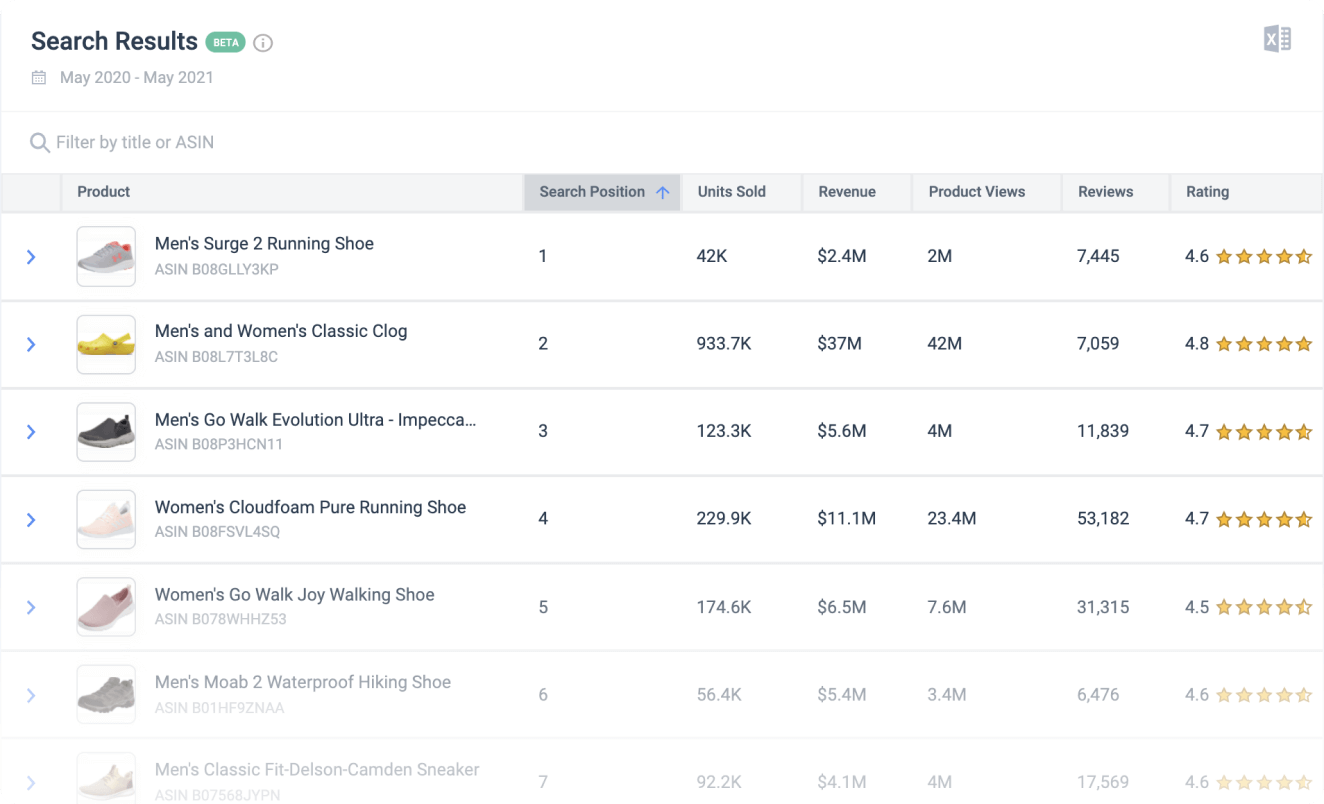Expand the Men's Surge 2 Running Shoe row

pyautogui.click(x=31, y=257)
